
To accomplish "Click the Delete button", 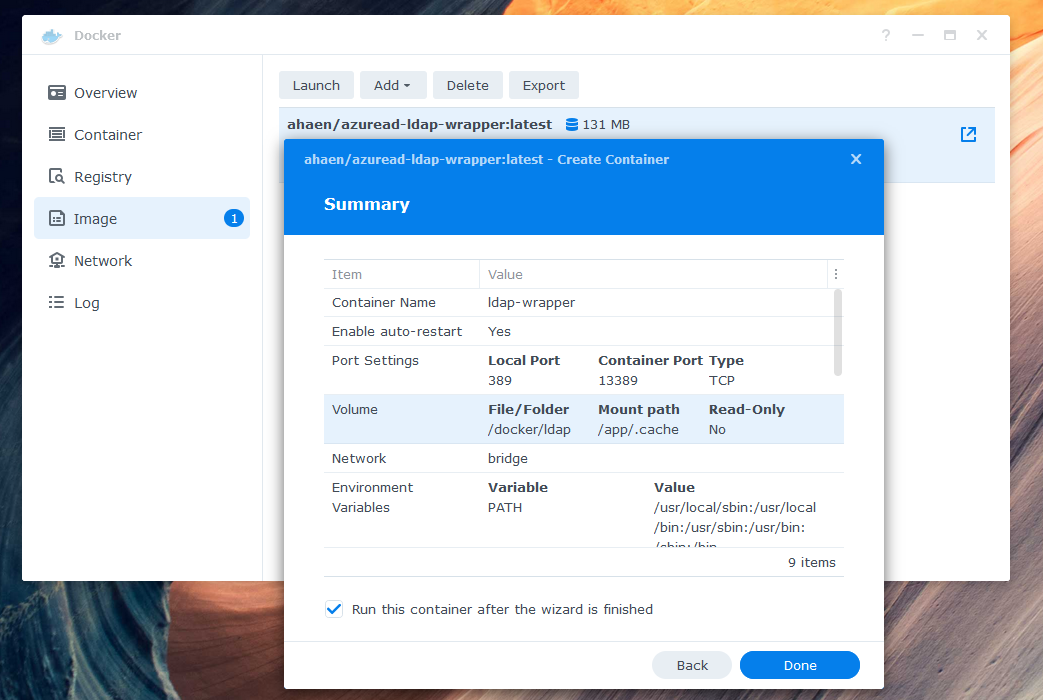I will pyautogui.click(x=467, y=85).
